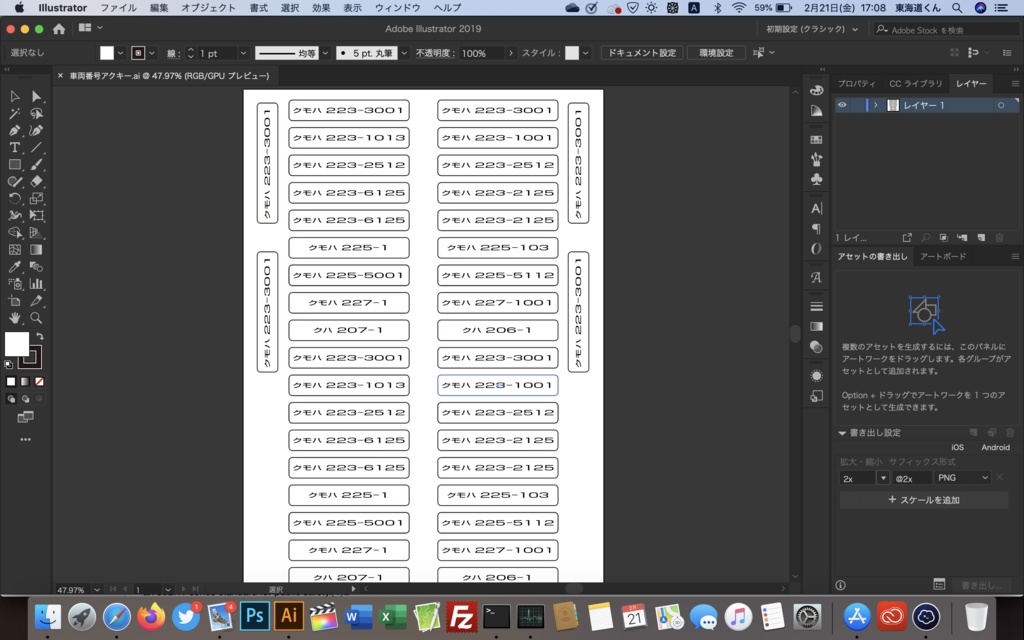Click Collect for Export icon in Layers panel
Viewport: 1024px width, 640px height.
pos(907,238)
